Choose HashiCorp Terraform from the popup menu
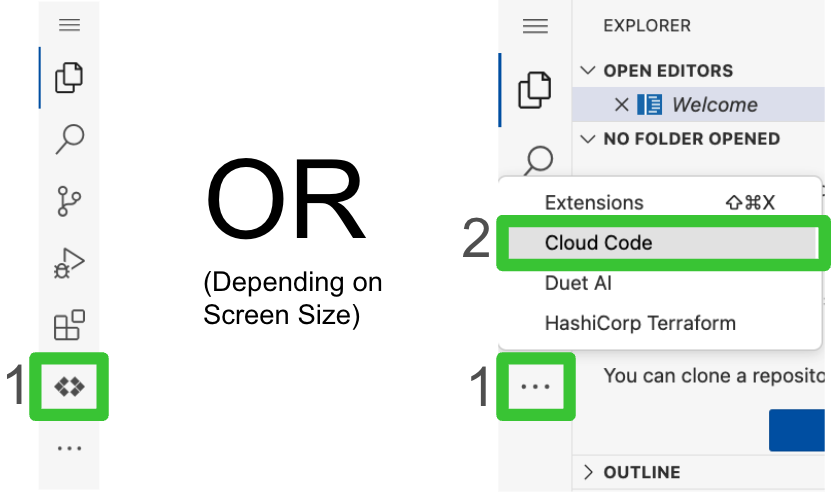This screenshot has width=836, height=492. (x=640, y=323)
